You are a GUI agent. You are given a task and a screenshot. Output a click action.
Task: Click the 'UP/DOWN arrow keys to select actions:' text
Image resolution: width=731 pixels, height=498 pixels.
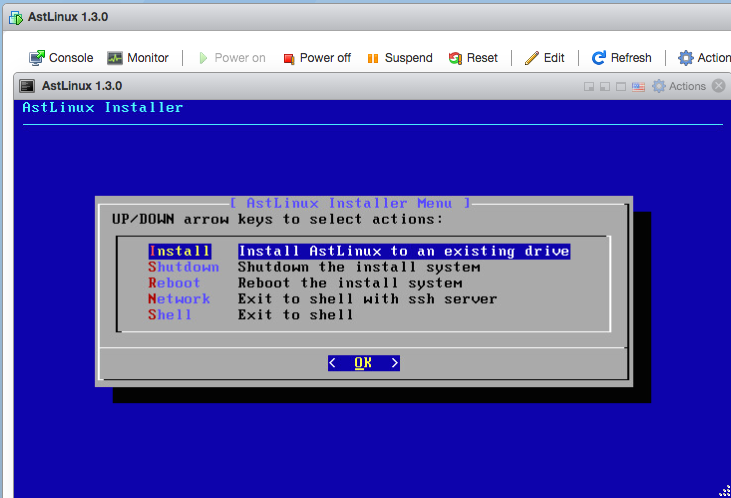277,219
